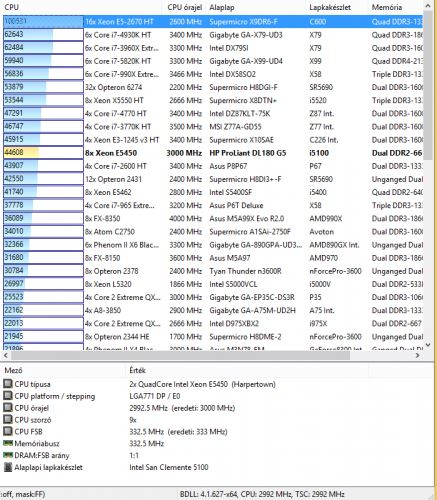Viewport: 437px width, 500px height.
Task: Select the 8x Opteron 2344 HE row
Action: coord(213,337)
